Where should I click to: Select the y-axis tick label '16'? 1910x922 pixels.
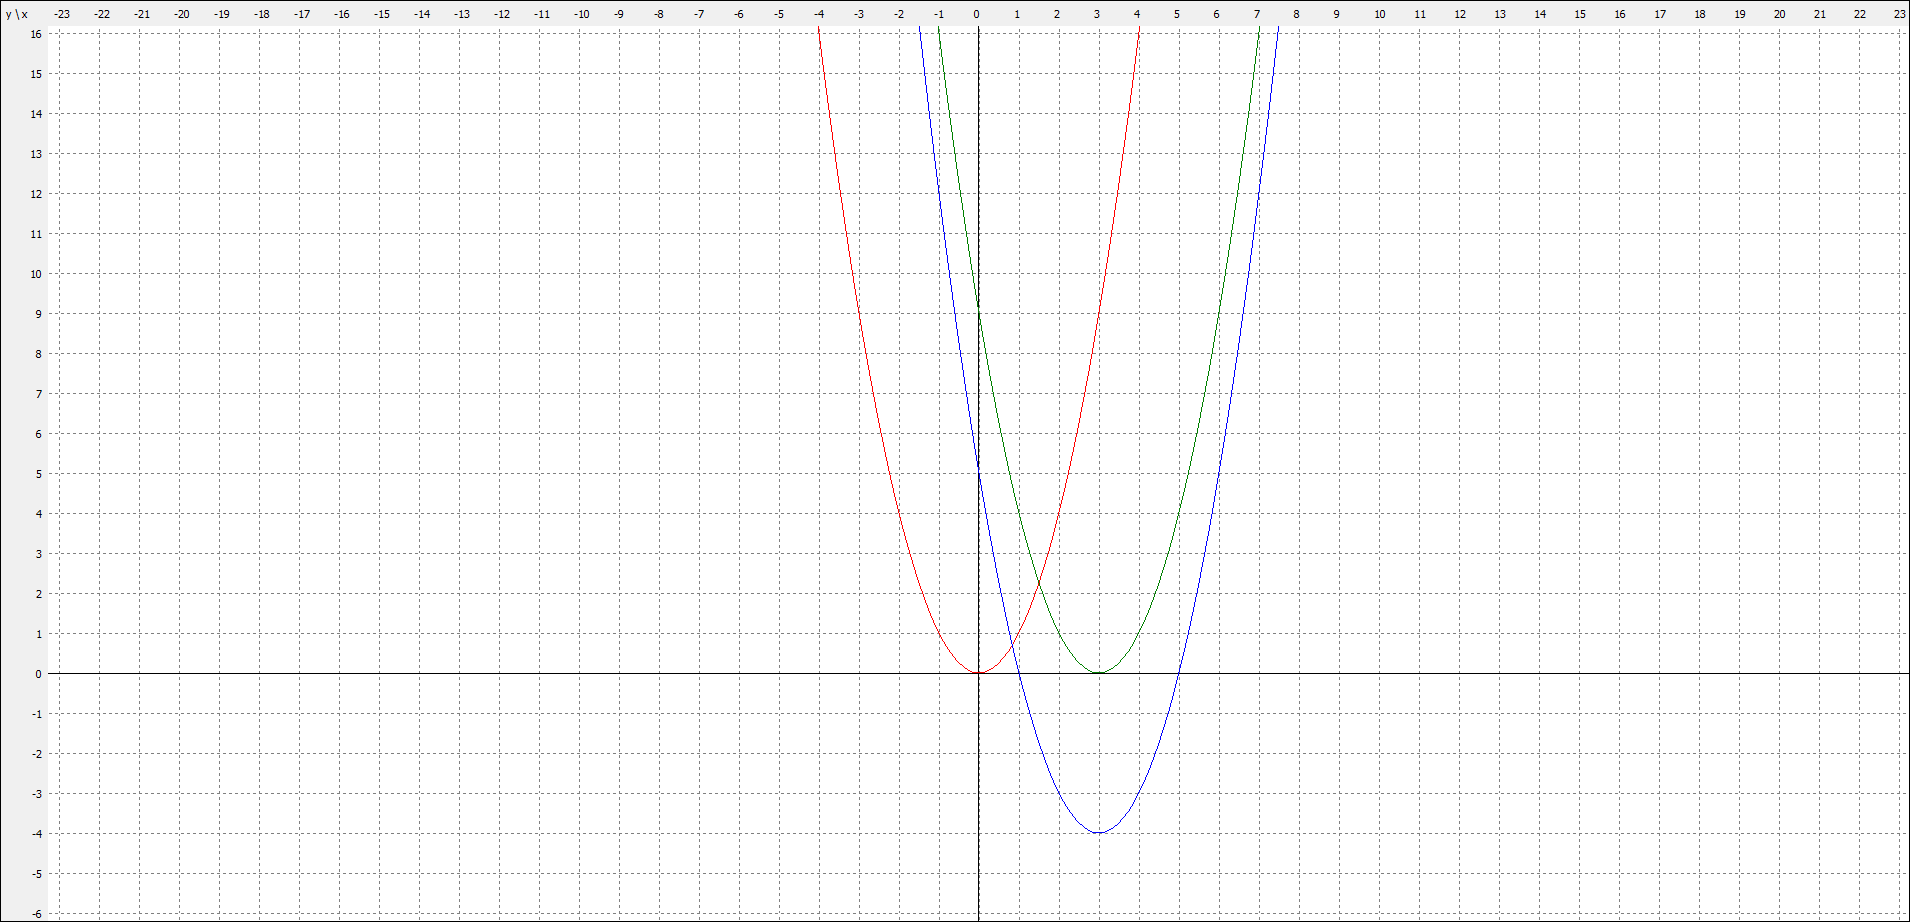36,34
